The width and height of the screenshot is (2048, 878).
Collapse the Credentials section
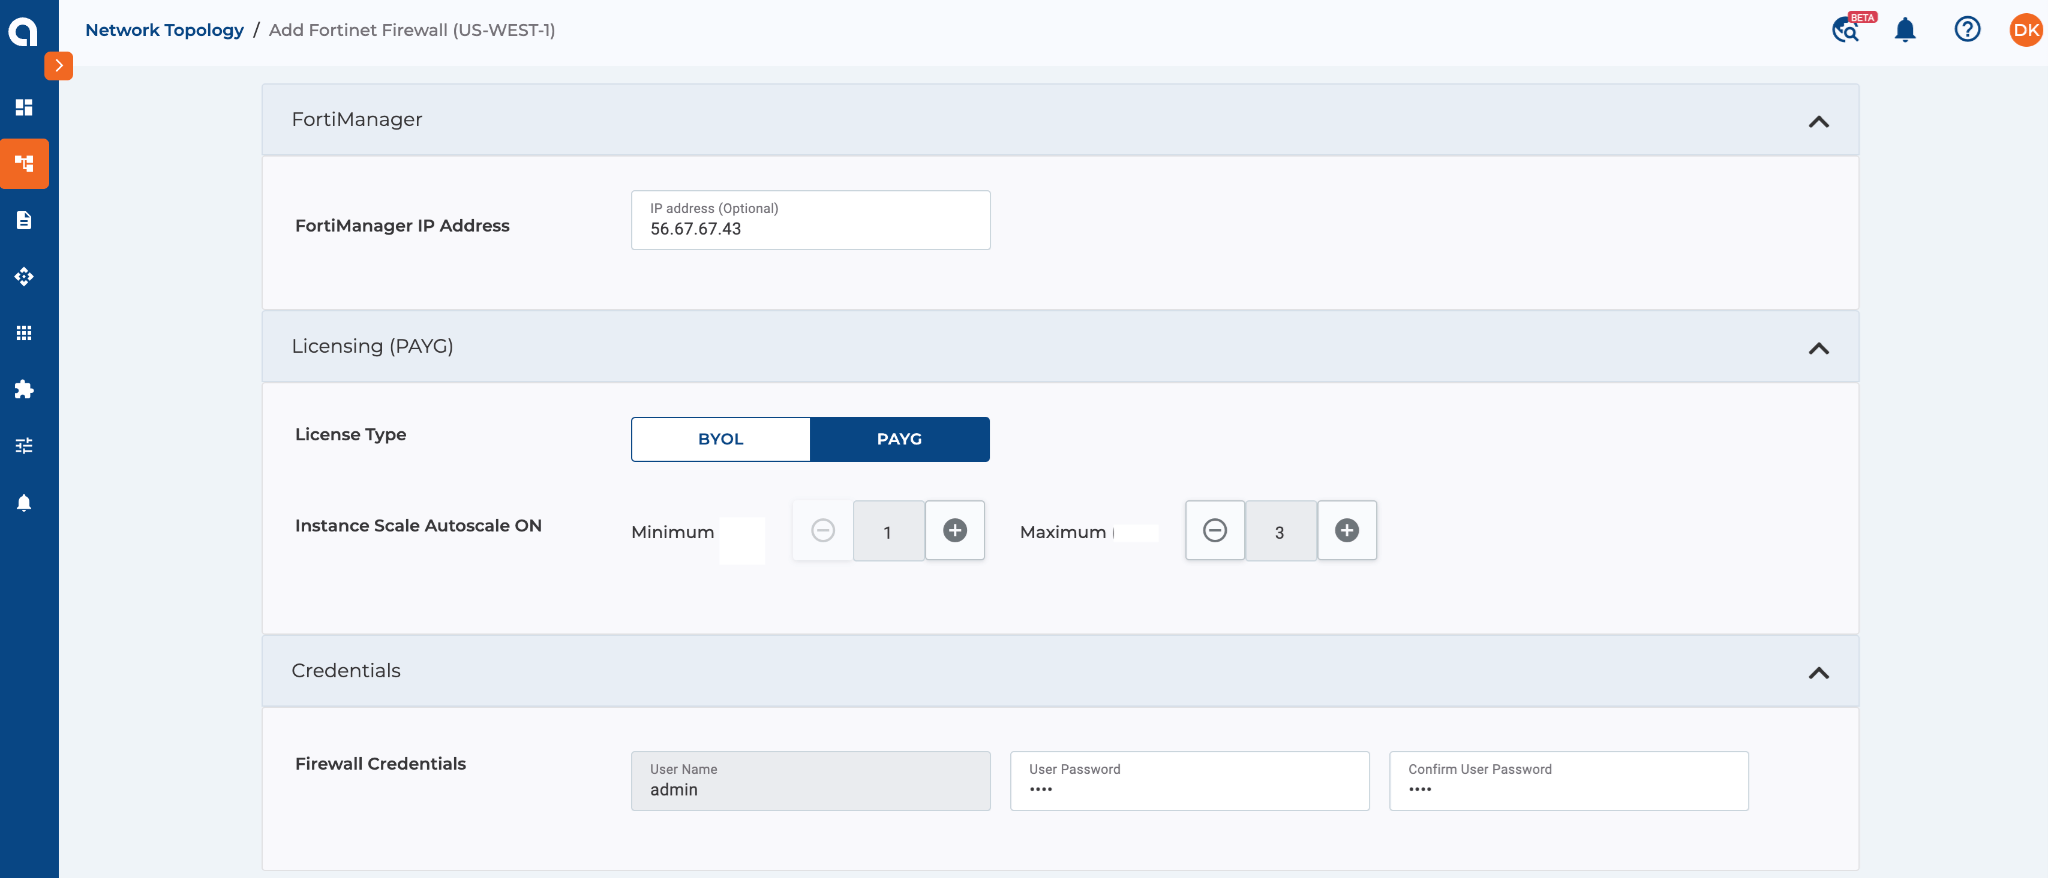point(1819,673)
